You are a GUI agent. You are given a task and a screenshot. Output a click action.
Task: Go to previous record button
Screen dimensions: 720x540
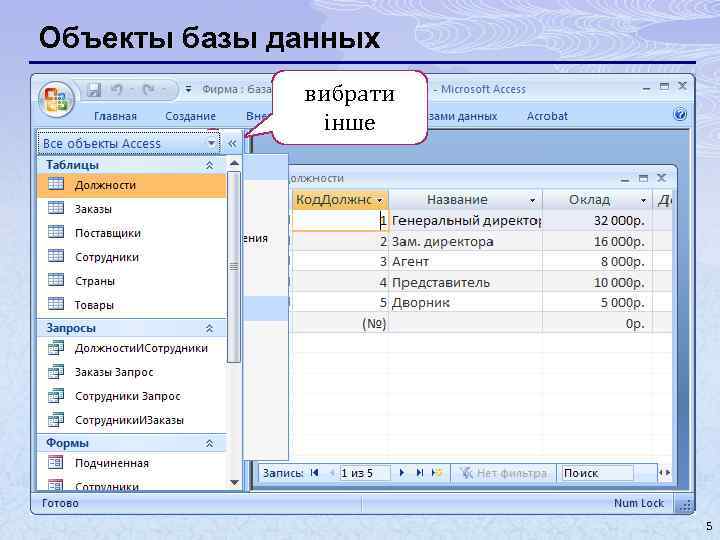click(x=331, y=472)
